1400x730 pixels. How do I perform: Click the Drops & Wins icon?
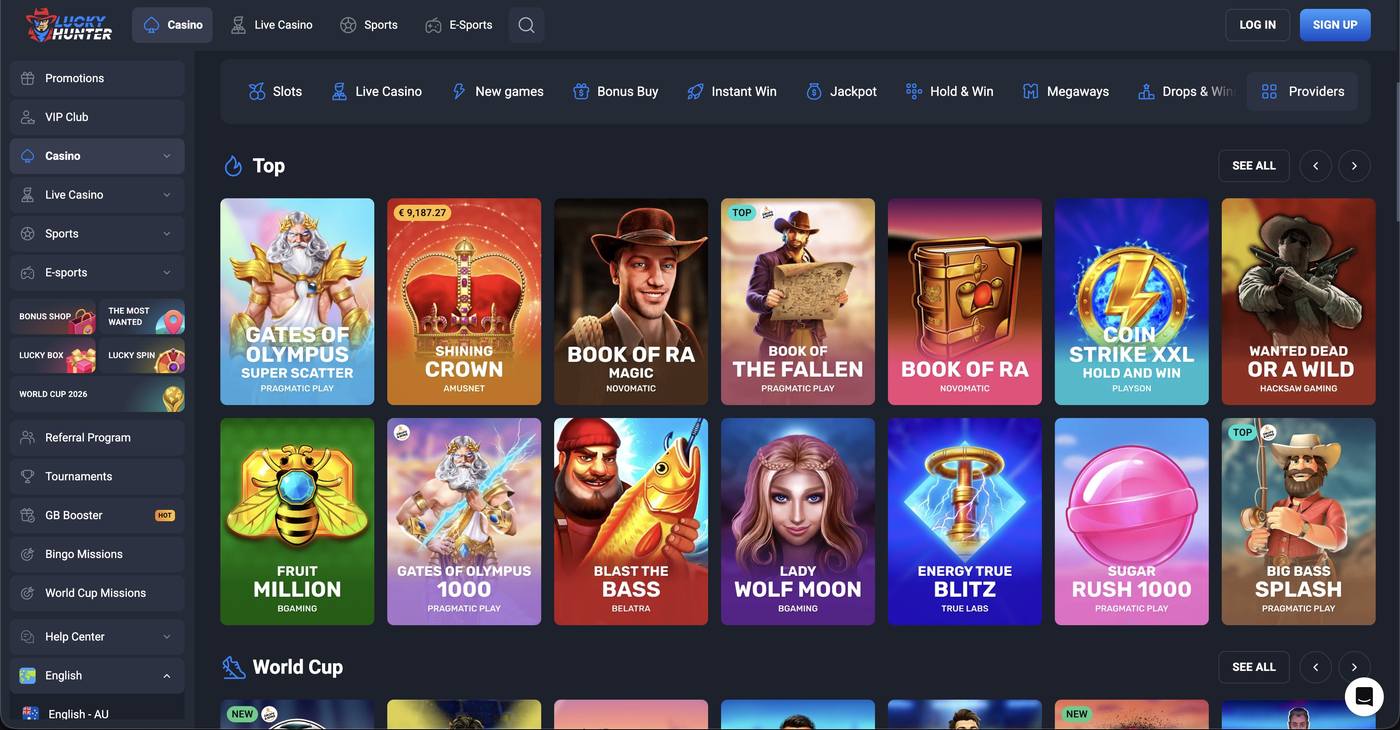1146,91
